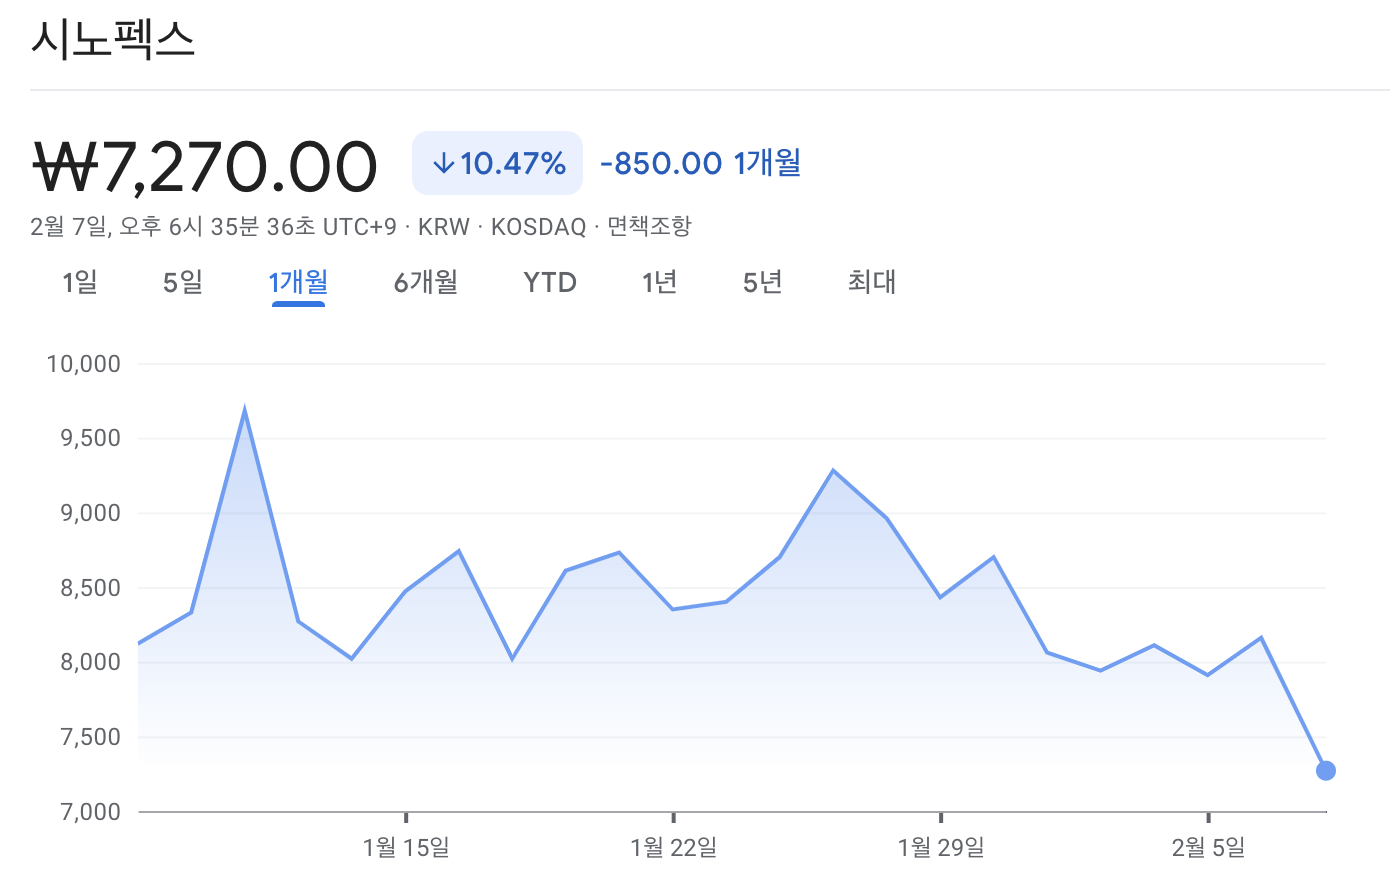Click the ↓10.47% change badge
The image size is (1390, 876).
coord(497,163)
